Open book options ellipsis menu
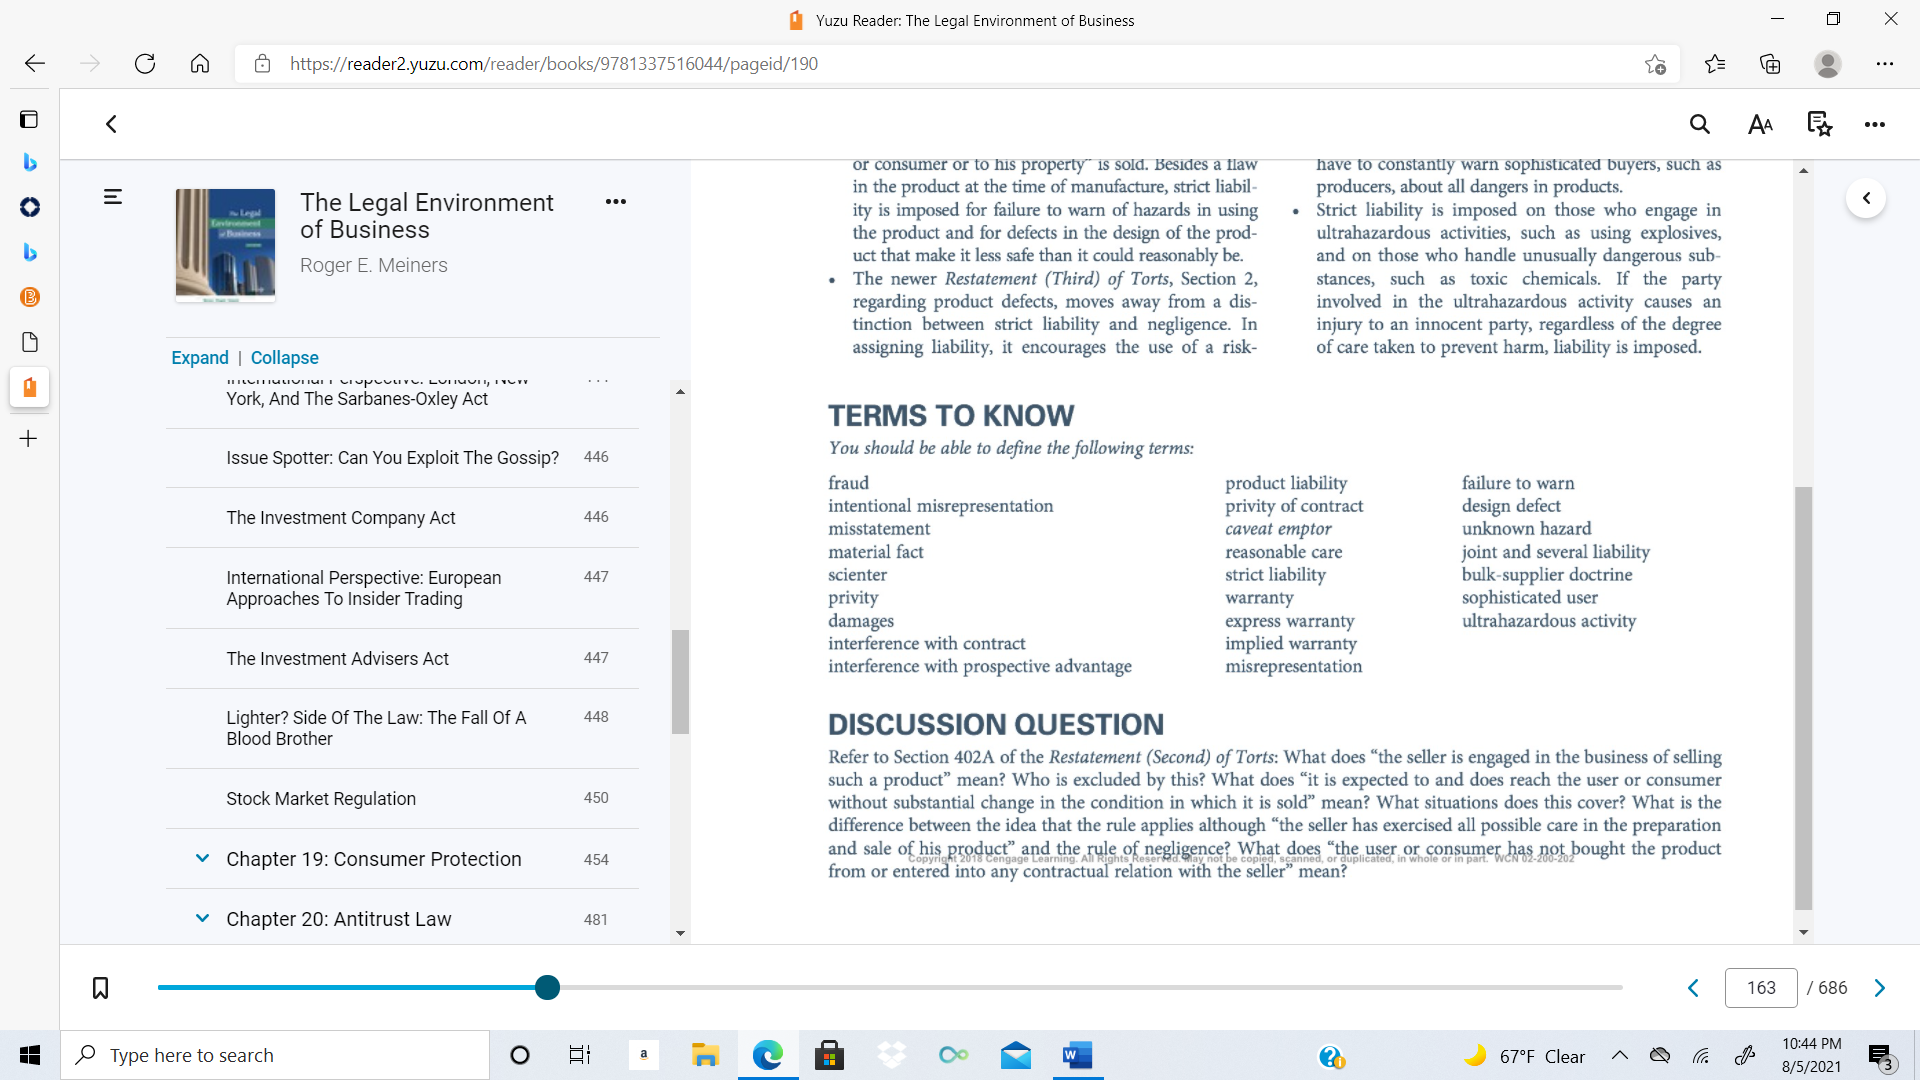Screen dimensions: 1920x1080 616,201
